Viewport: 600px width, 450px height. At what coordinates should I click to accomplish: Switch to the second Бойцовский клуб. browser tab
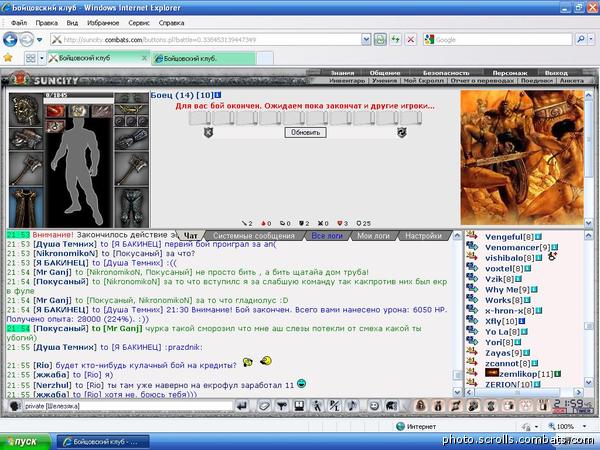[x=204, y=59]
